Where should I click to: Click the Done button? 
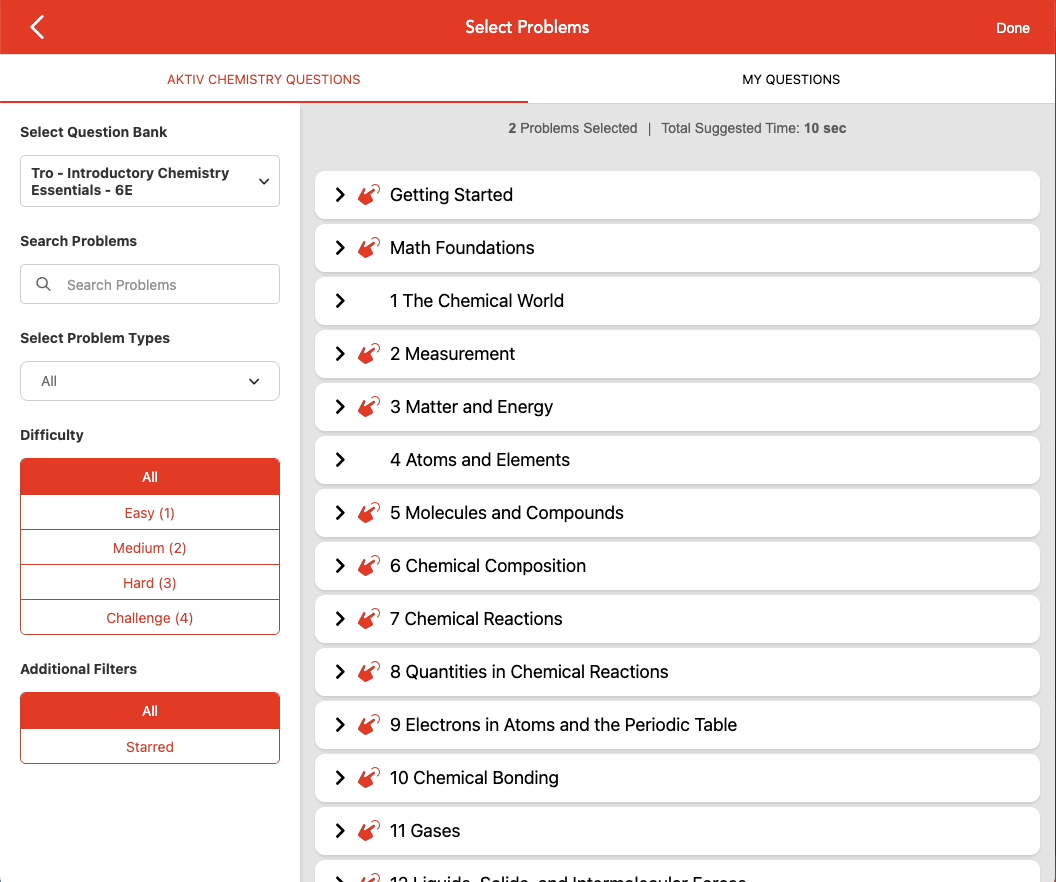coord(1013,28)
